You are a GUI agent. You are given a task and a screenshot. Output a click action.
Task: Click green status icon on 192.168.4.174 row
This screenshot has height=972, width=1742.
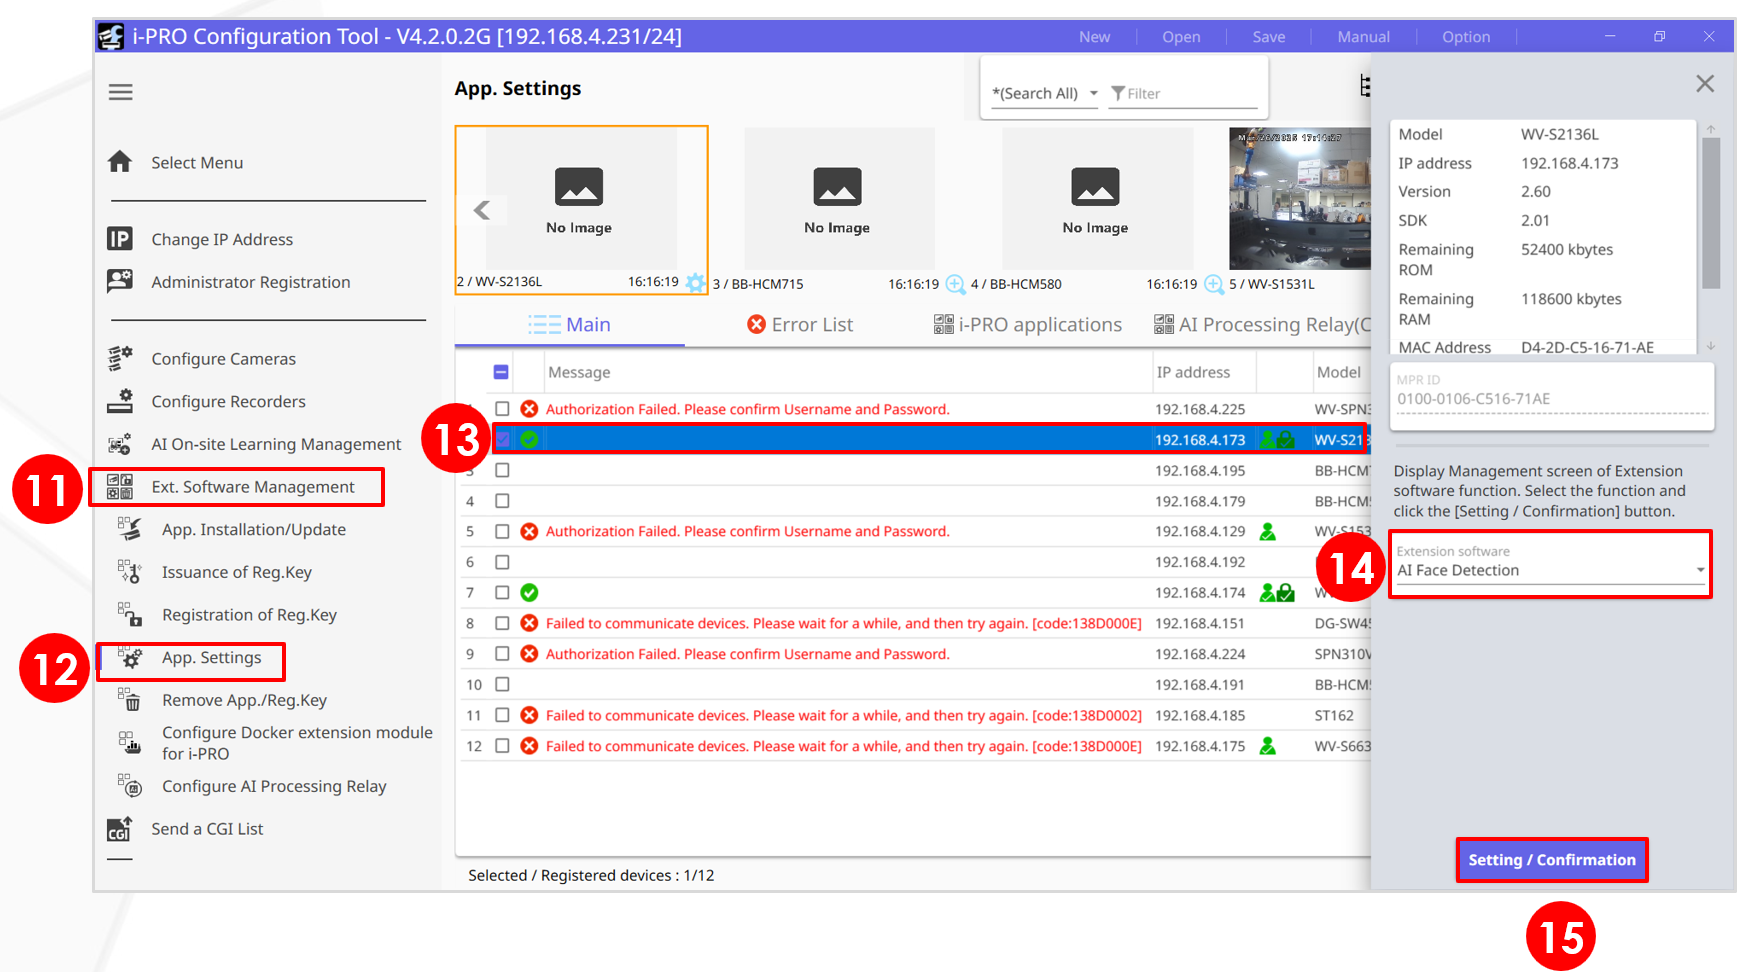coord(530,593)
